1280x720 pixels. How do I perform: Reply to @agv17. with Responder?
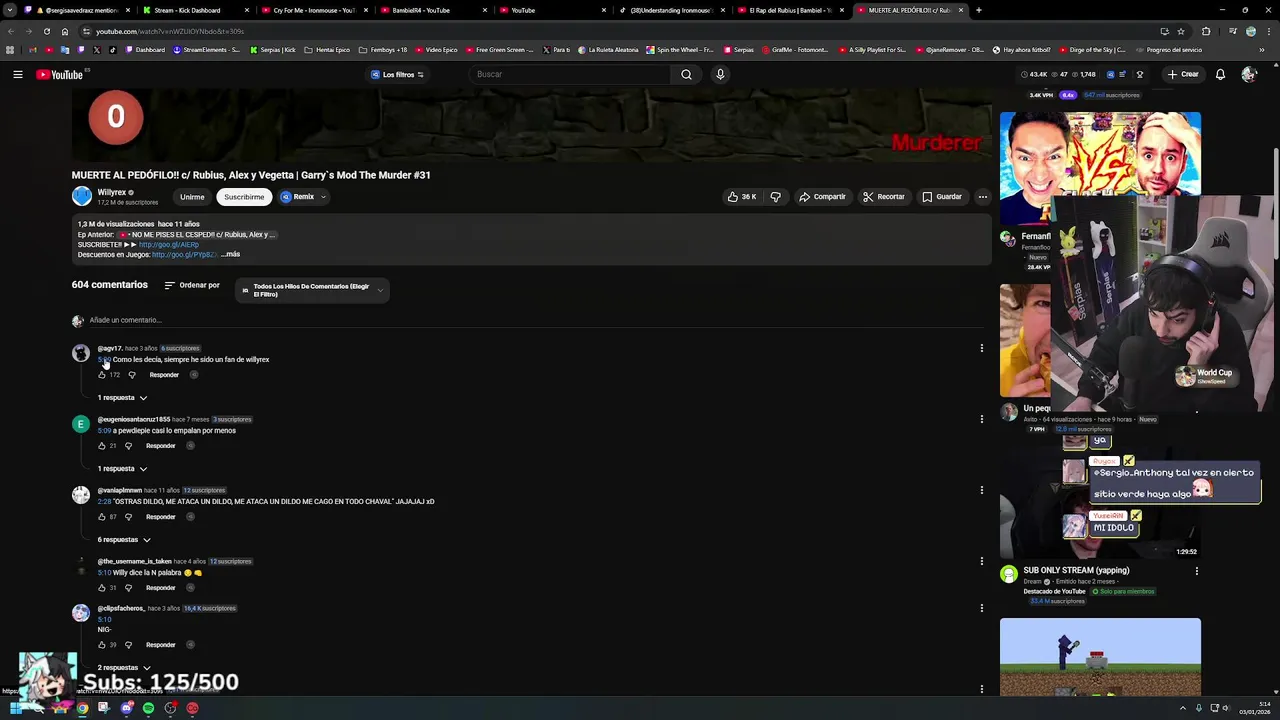164,375
